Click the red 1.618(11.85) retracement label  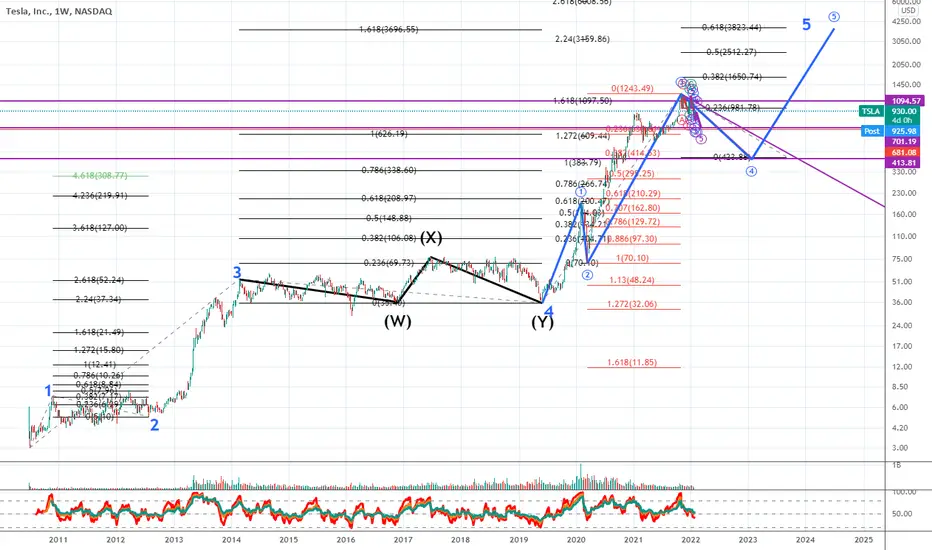point(632,363)
